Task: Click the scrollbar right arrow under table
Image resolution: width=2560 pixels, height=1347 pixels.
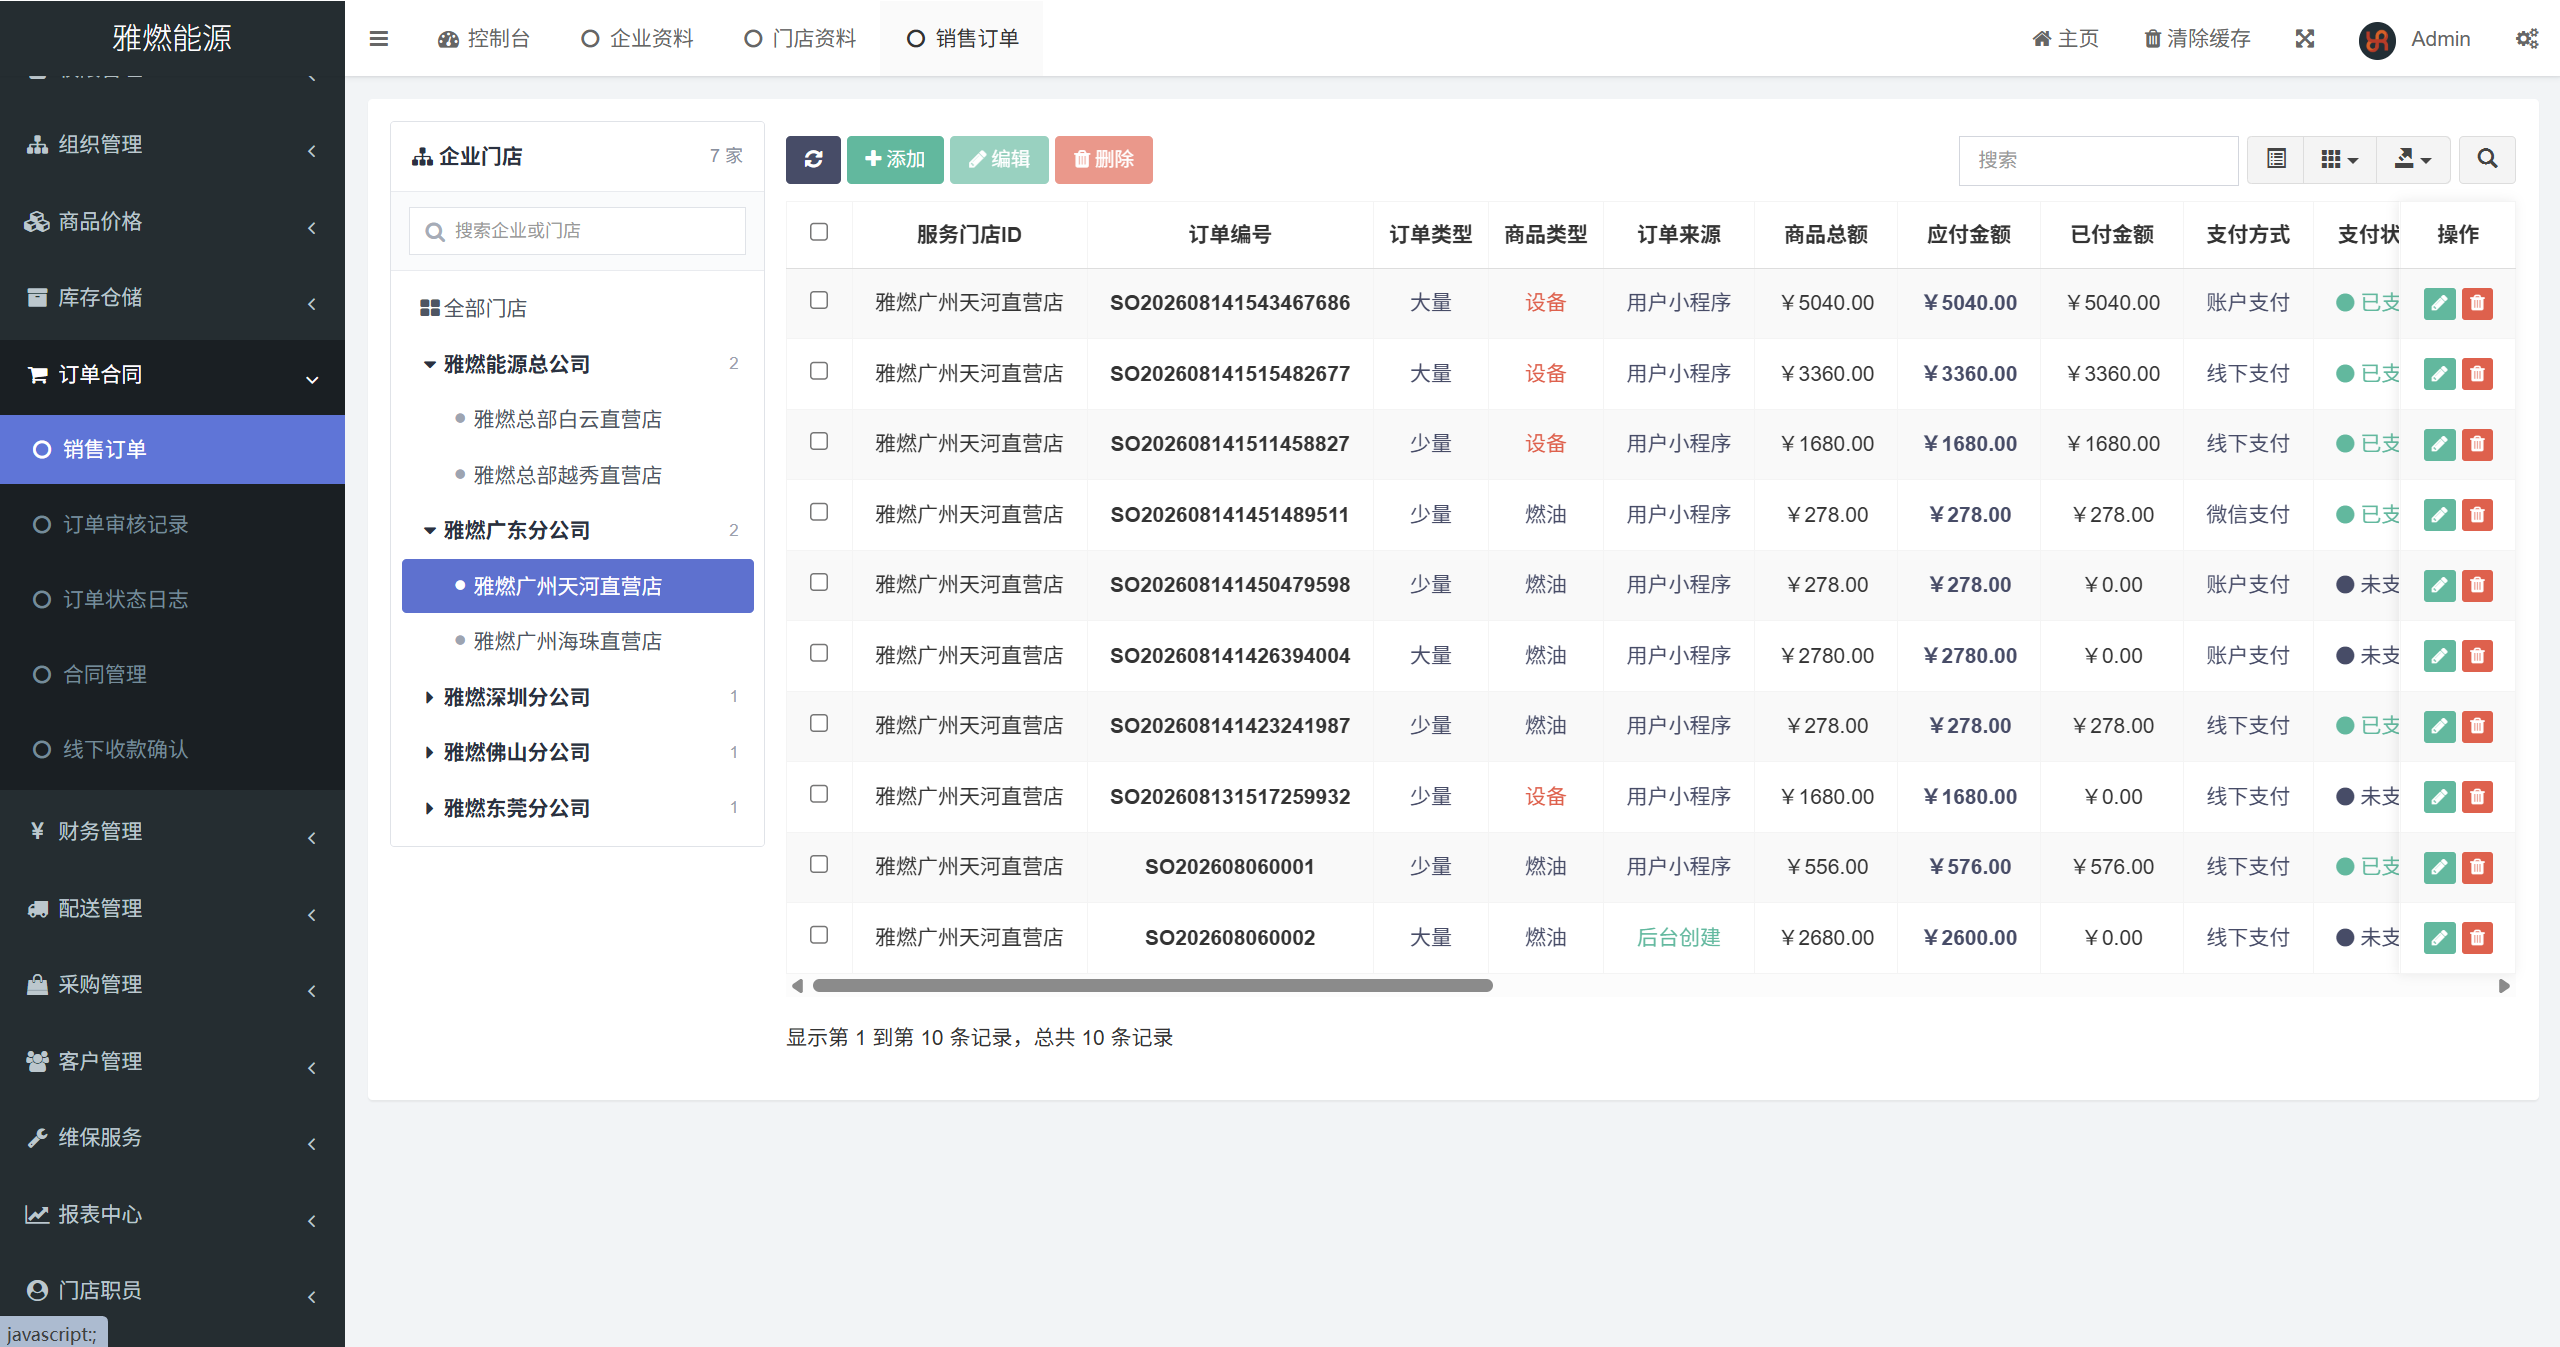Action: [2504, 986]
